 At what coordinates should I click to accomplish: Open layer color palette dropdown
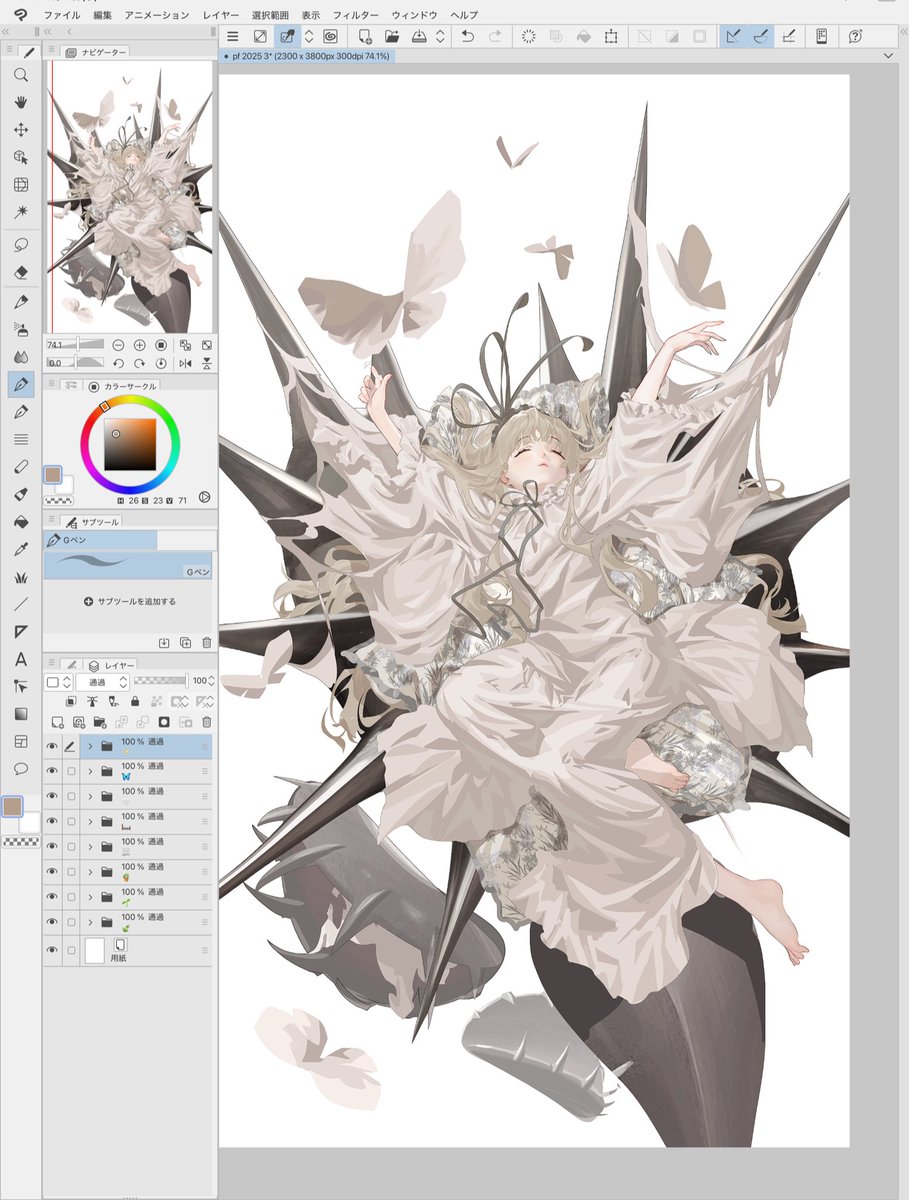[x=59, y=682]
